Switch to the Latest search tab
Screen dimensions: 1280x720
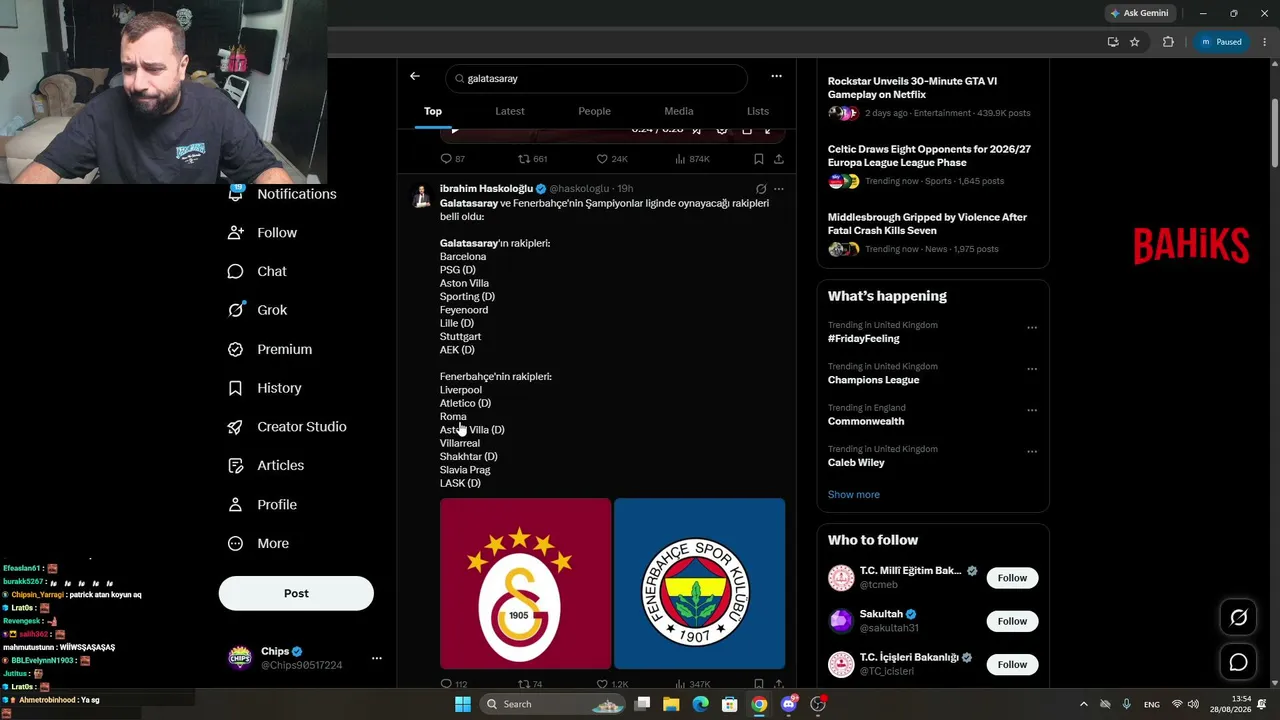[x=510, y=111]
